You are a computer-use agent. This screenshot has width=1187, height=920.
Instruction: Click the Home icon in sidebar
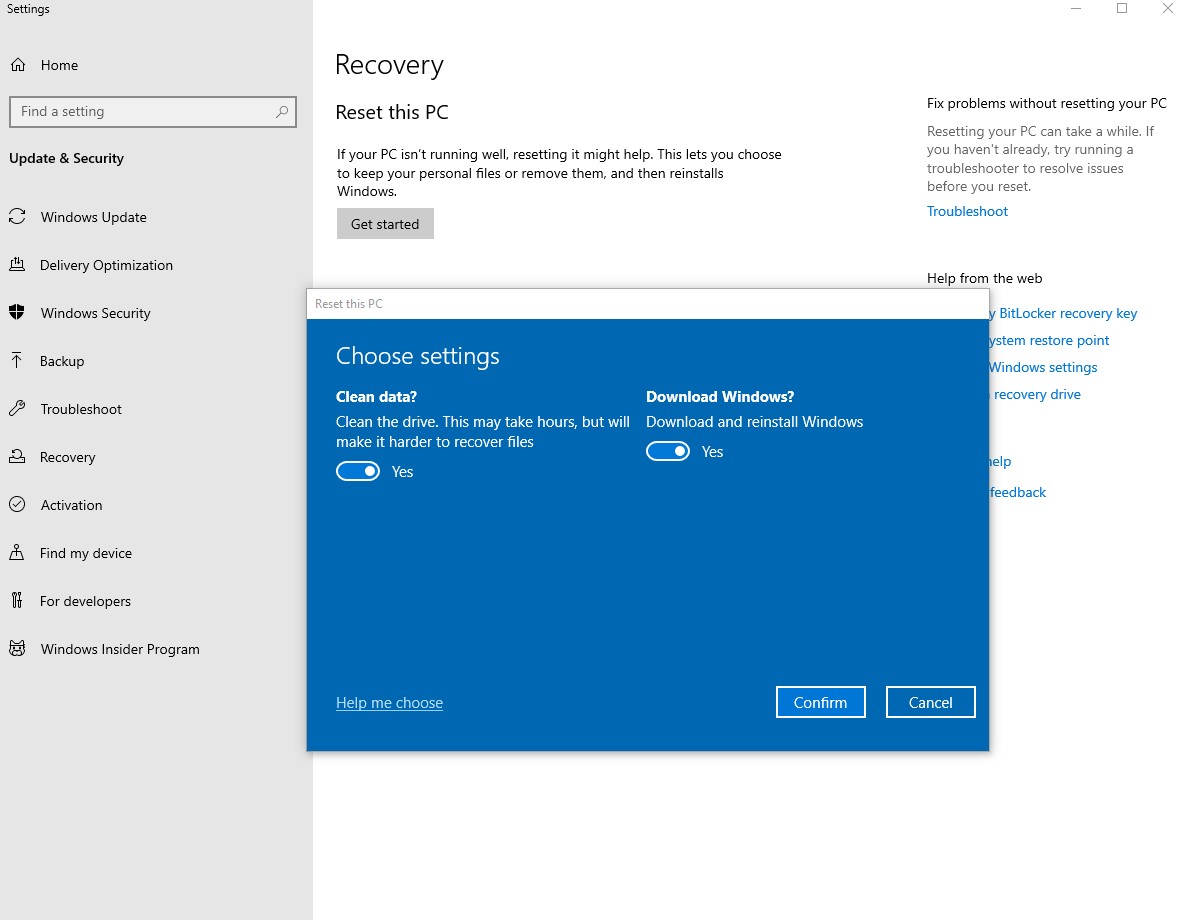[x=18, y=65]
